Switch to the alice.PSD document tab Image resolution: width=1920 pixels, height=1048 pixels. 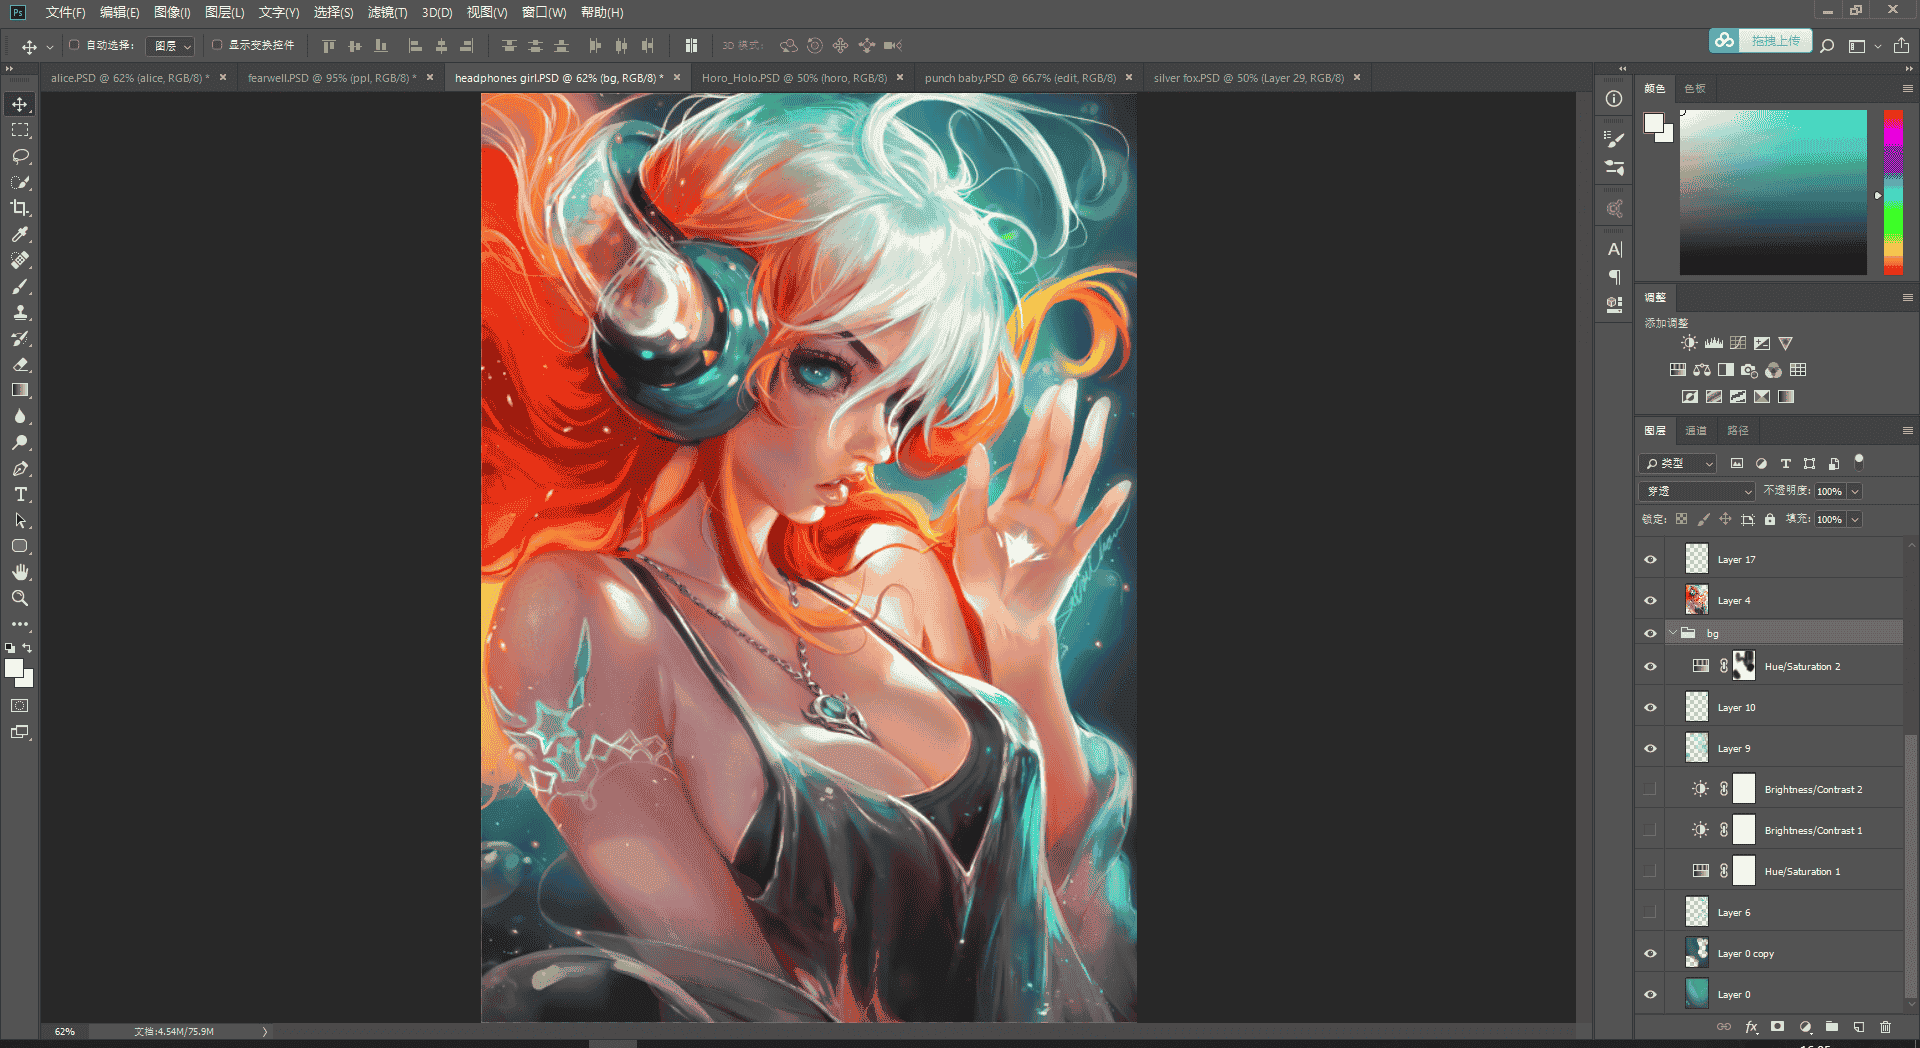pos(128,78)
